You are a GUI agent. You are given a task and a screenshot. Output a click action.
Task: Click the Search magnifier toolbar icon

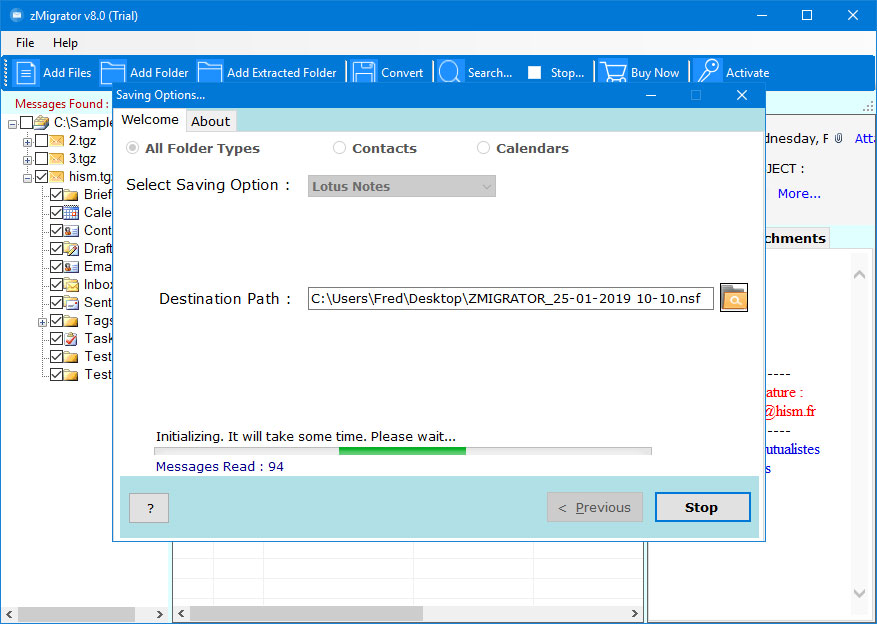450,73
